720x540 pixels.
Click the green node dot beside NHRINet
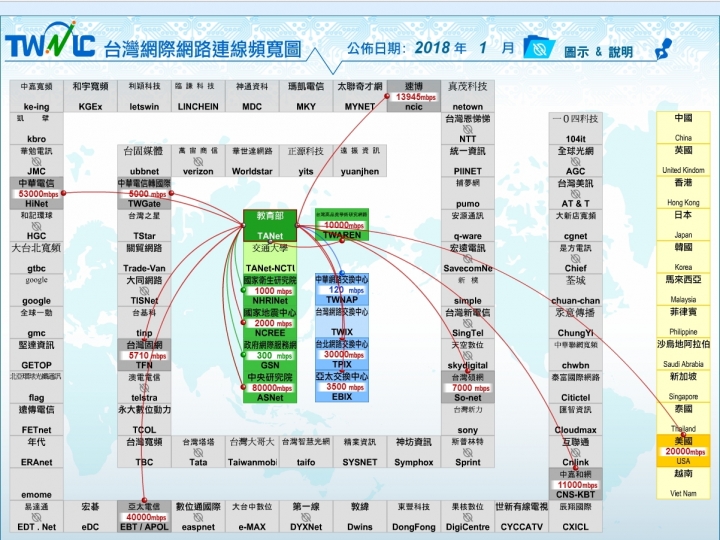(x=243, y=290)
